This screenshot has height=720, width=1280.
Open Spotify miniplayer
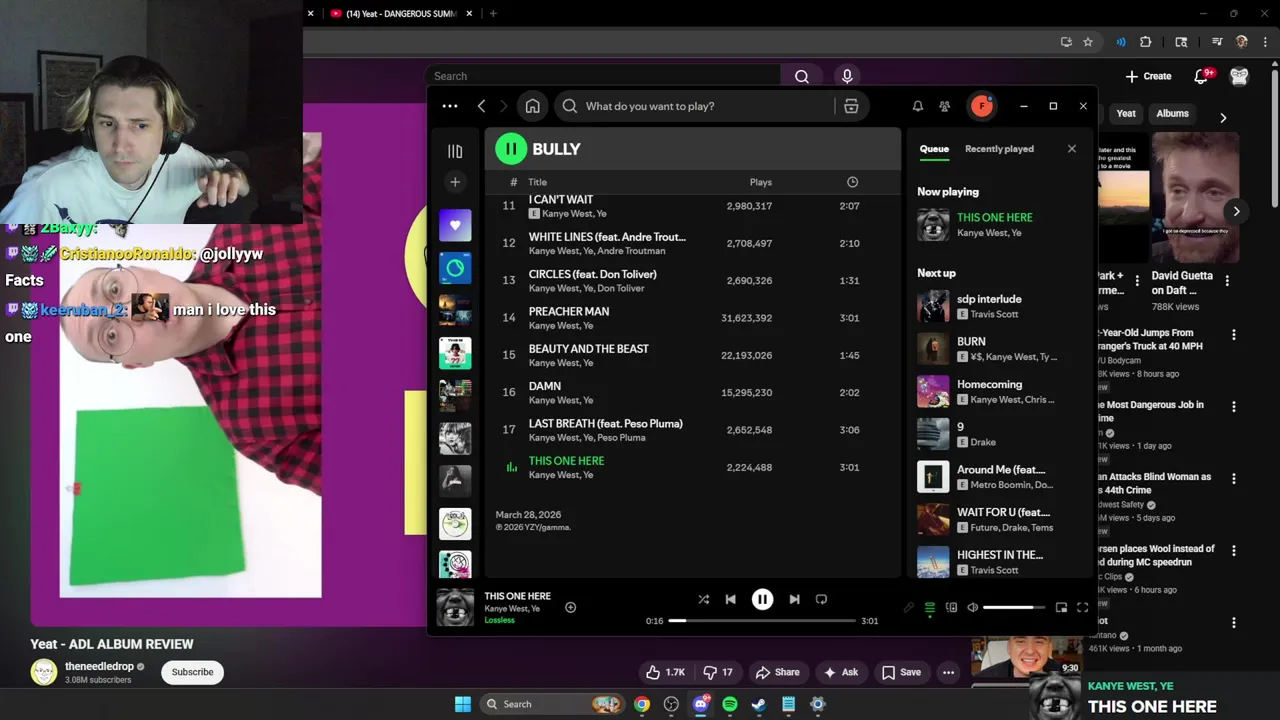1061,607
